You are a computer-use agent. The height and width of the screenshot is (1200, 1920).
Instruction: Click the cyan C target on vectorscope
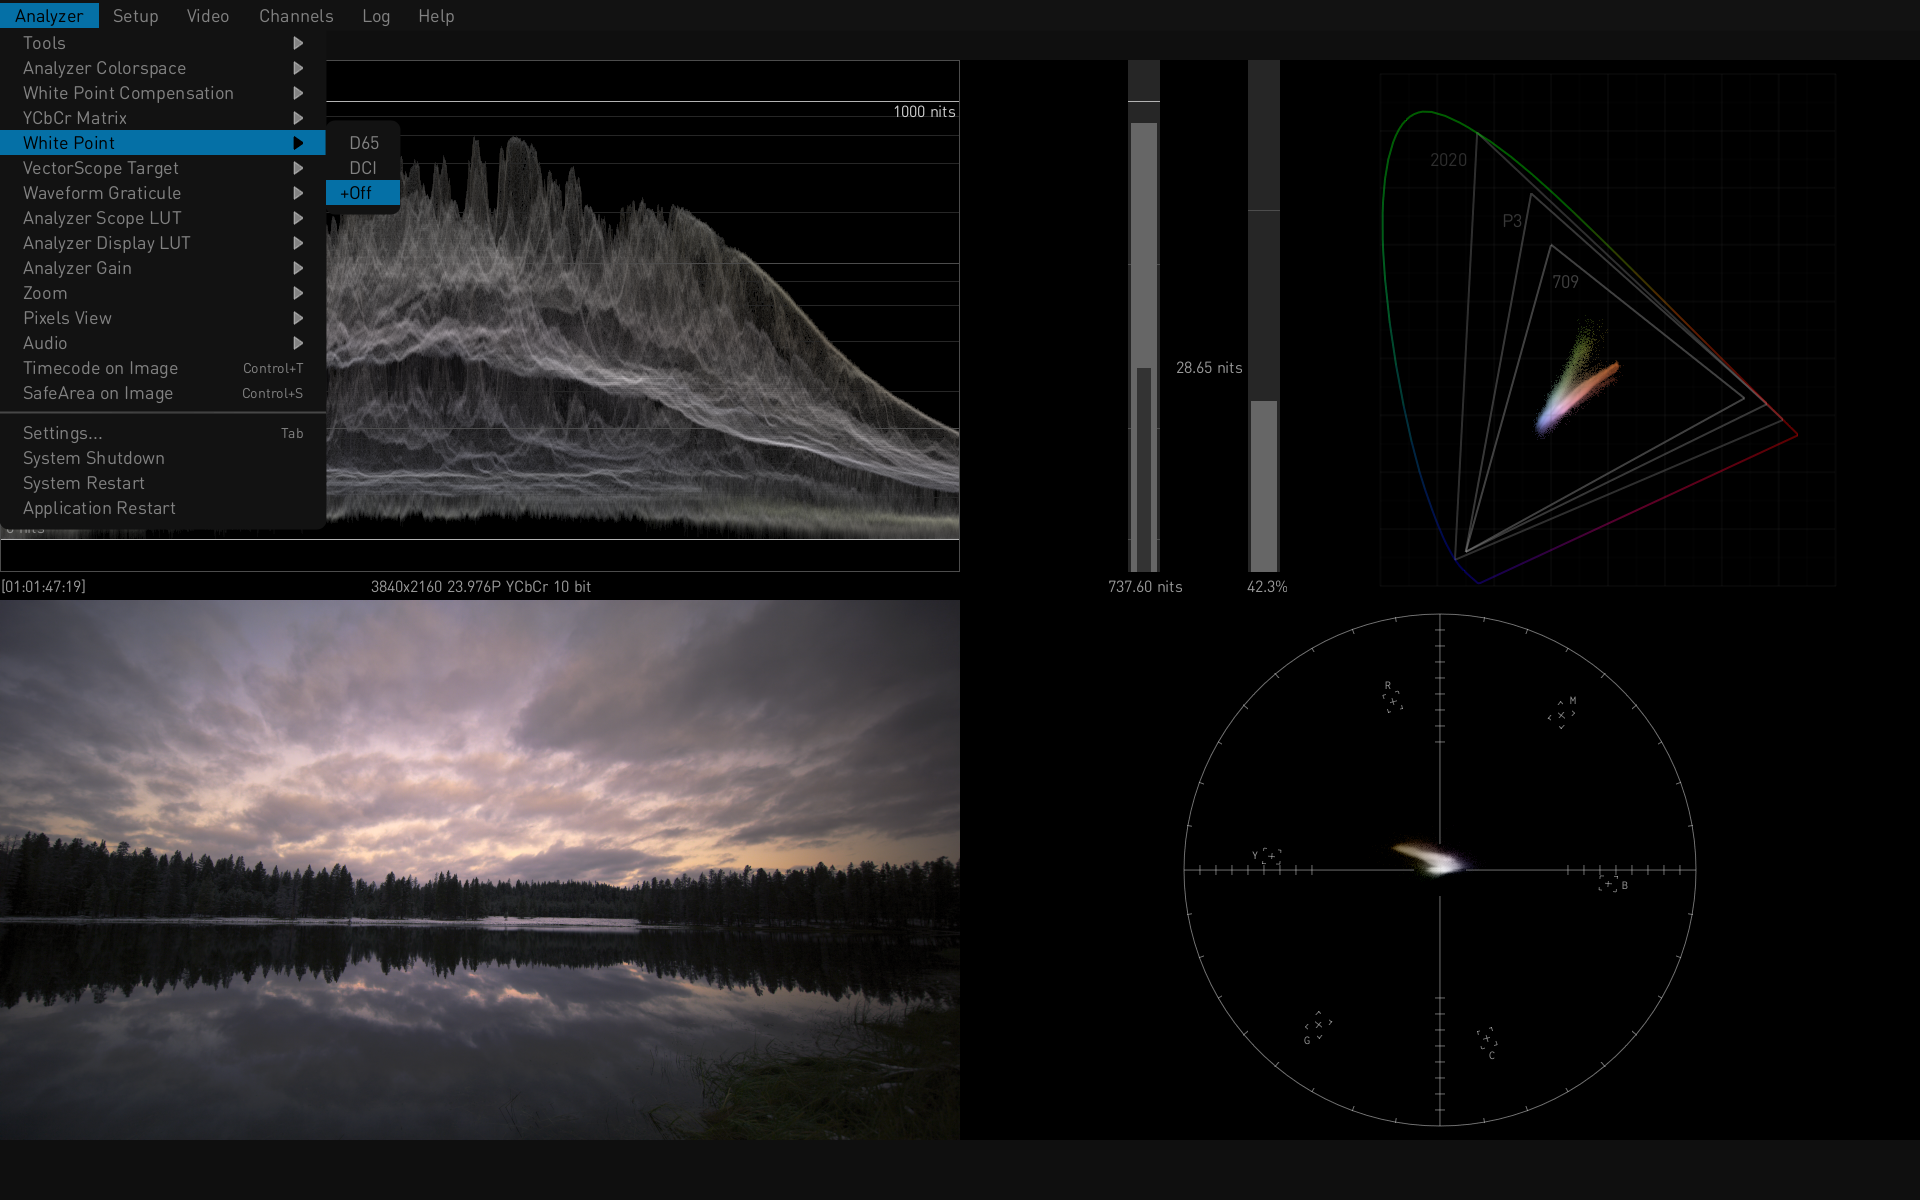tap(1487, 1039)
